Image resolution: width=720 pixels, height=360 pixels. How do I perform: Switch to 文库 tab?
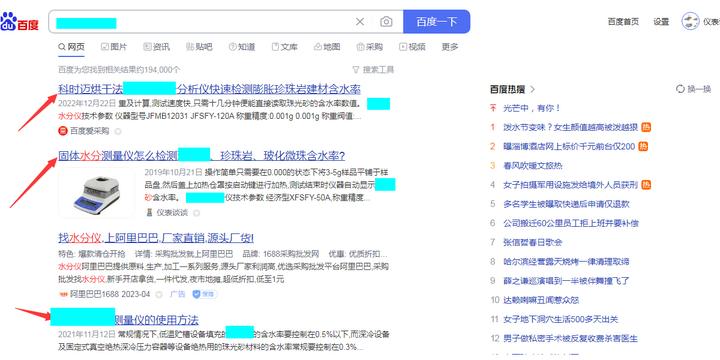[x=285, y=47]
